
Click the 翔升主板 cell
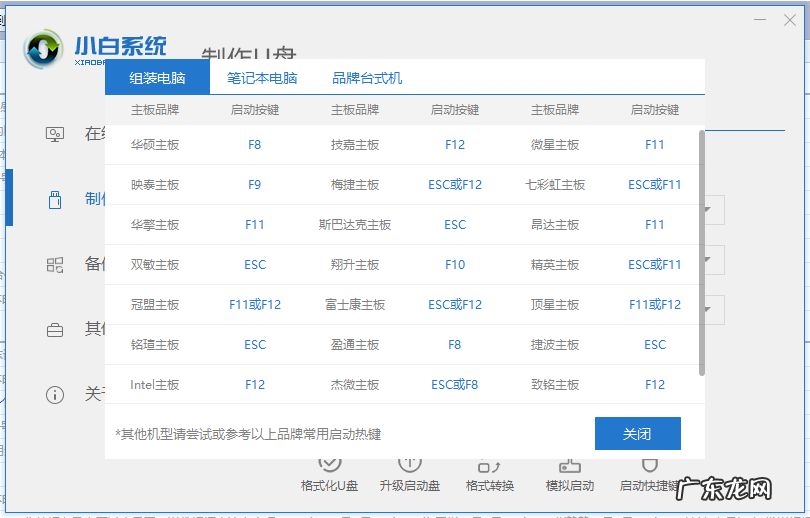click(355, 265)
